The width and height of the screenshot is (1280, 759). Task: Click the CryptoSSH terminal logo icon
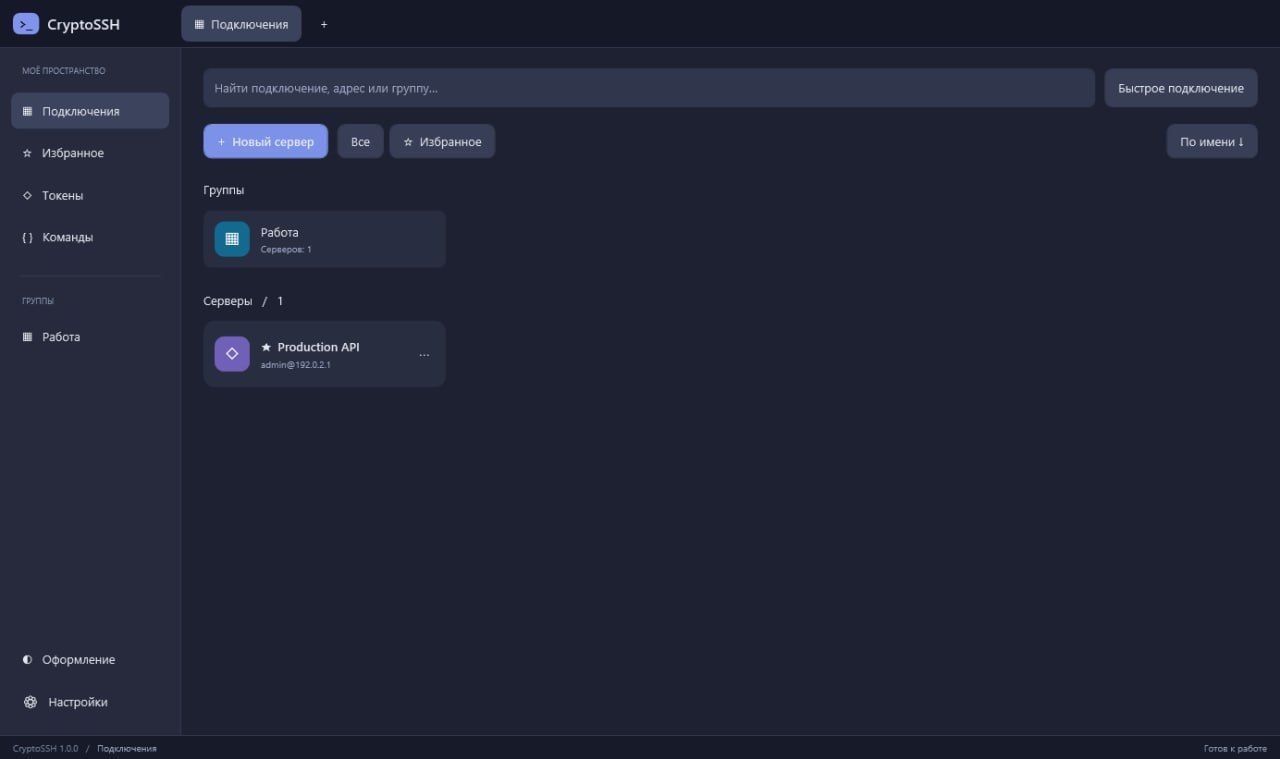26,24
